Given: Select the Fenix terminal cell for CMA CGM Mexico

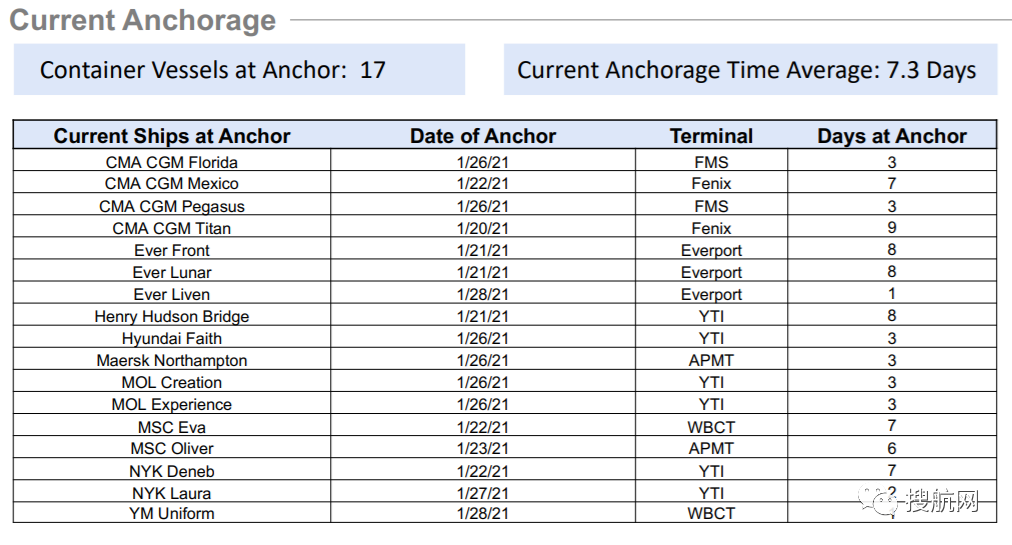Looking at the screenshot, I should 711,184.
